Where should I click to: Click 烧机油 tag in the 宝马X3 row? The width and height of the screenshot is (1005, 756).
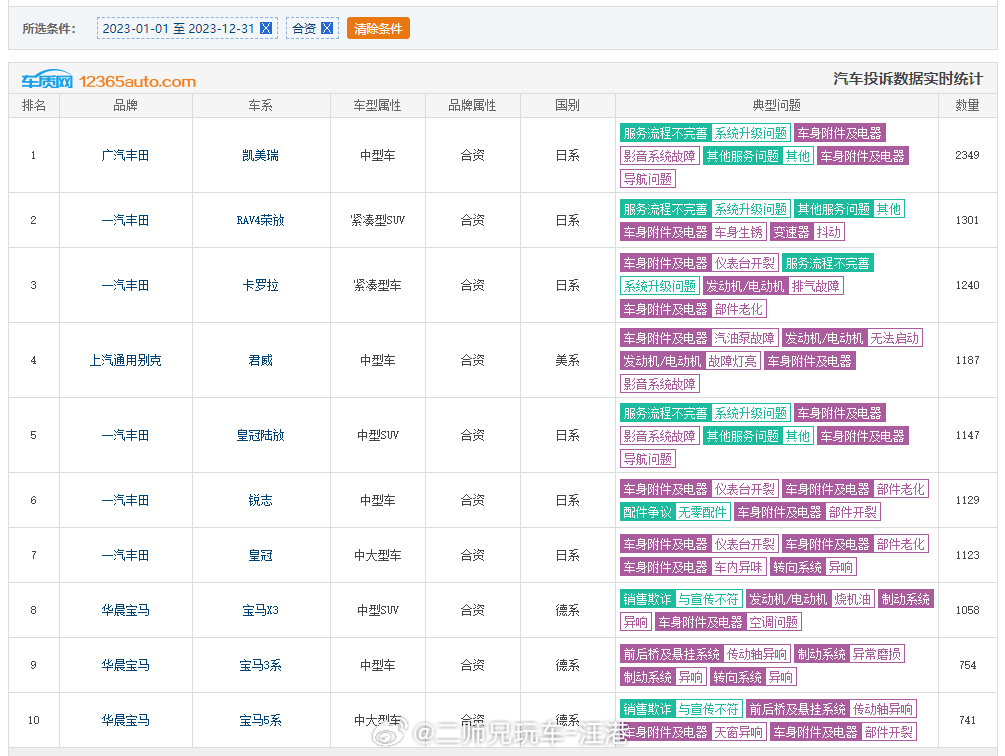coord(852,599)
